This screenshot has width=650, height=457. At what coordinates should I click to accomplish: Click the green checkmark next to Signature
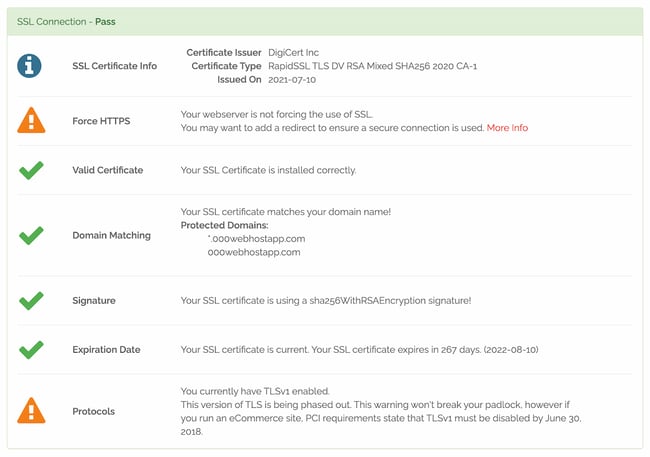(31, 300)
